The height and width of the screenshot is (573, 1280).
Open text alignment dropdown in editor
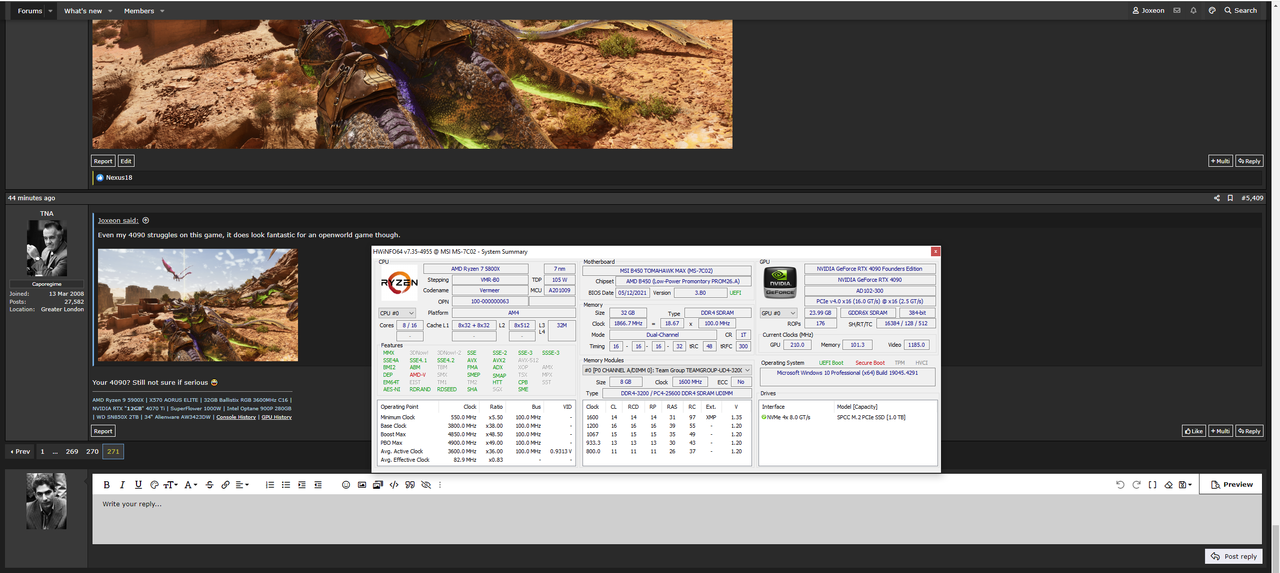242,484
